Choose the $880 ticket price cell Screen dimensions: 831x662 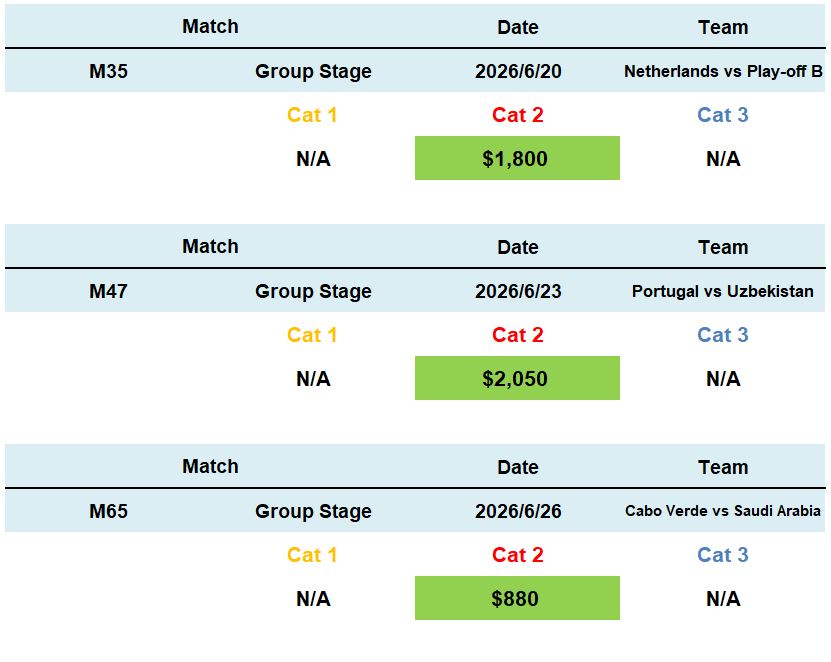516,599
